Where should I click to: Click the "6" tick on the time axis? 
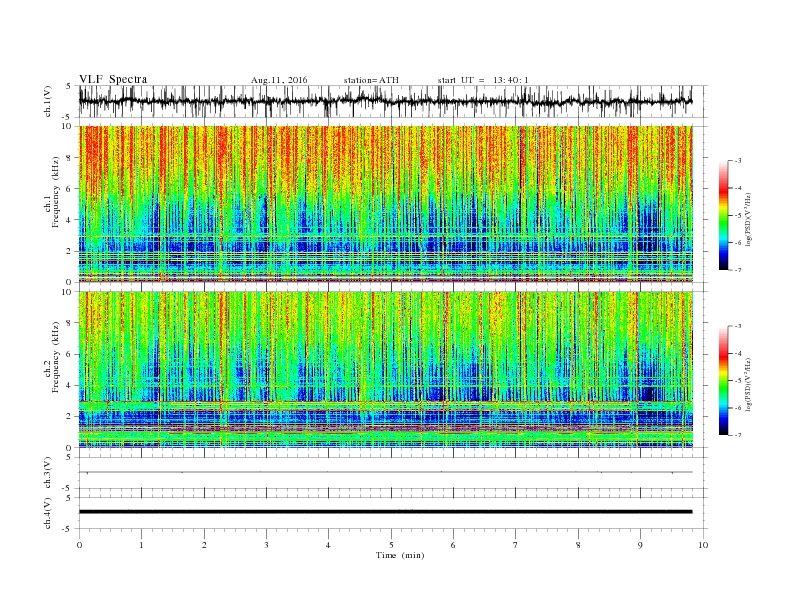point(453,545)
